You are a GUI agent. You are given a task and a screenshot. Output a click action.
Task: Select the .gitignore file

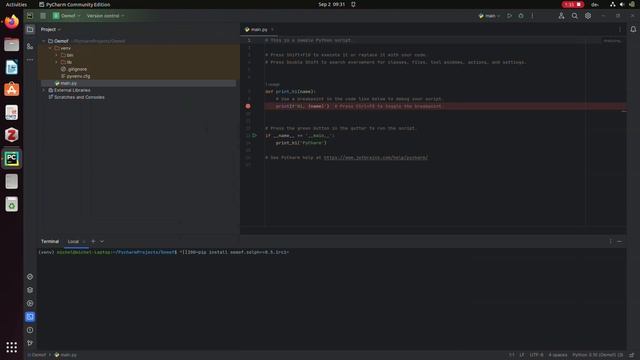(74, 69)
